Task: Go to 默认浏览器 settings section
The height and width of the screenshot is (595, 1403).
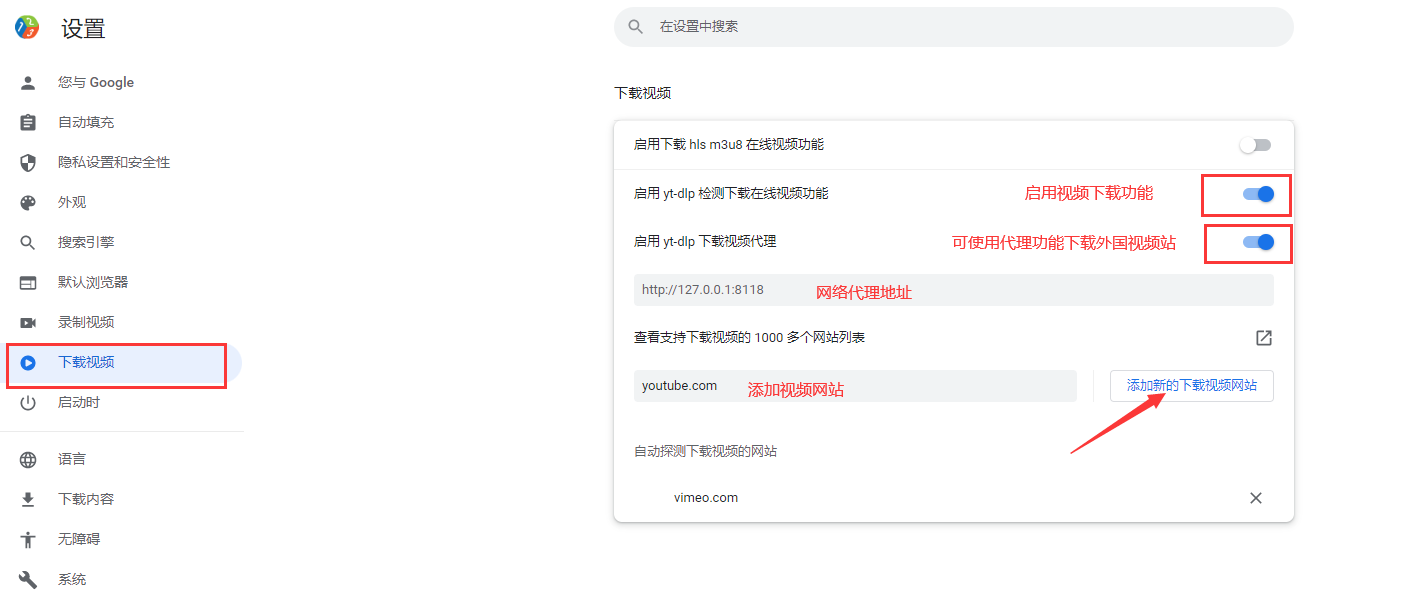Action: [x=93, y=283]
